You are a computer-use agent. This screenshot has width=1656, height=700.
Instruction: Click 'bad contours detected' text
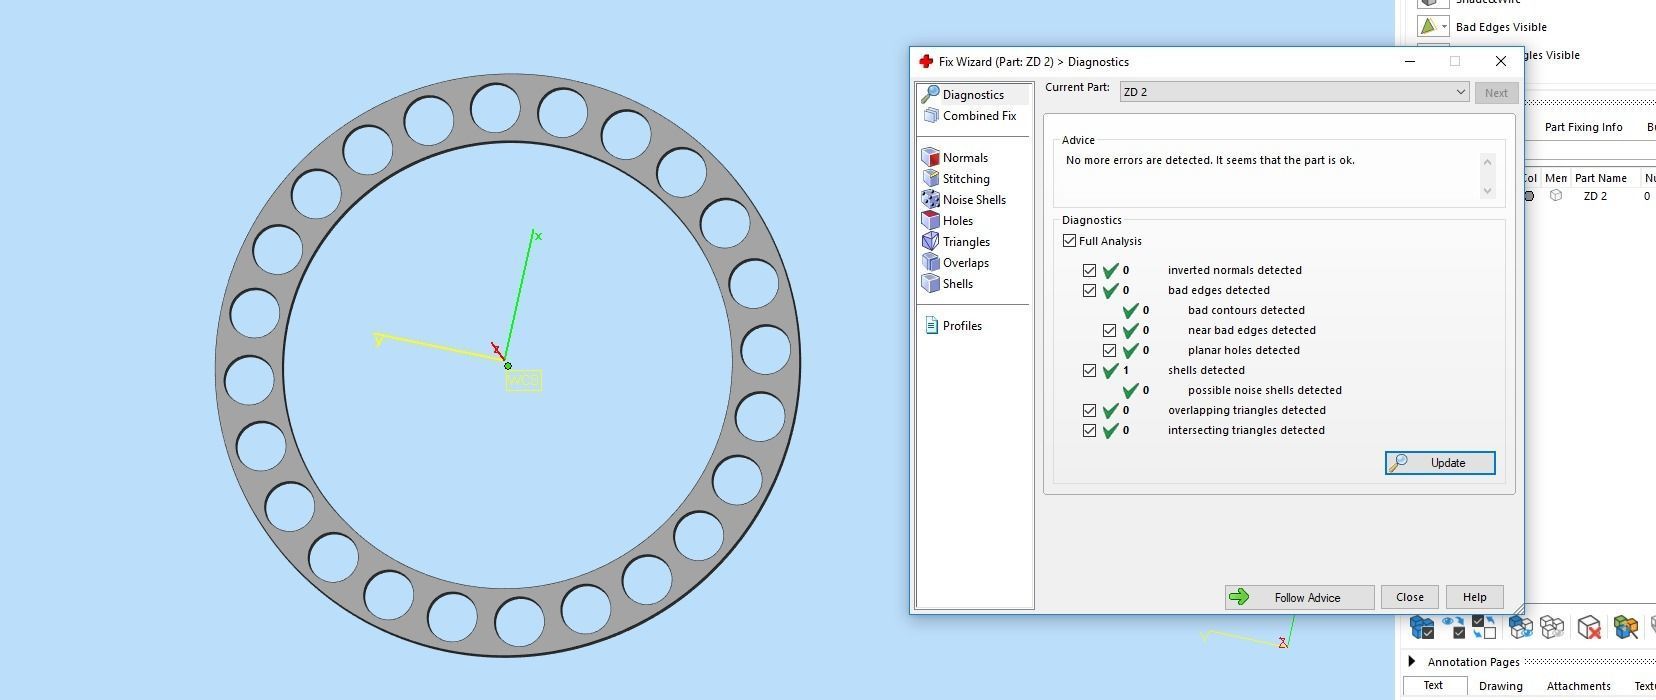pyautogui.click(x=1246, y=310)
